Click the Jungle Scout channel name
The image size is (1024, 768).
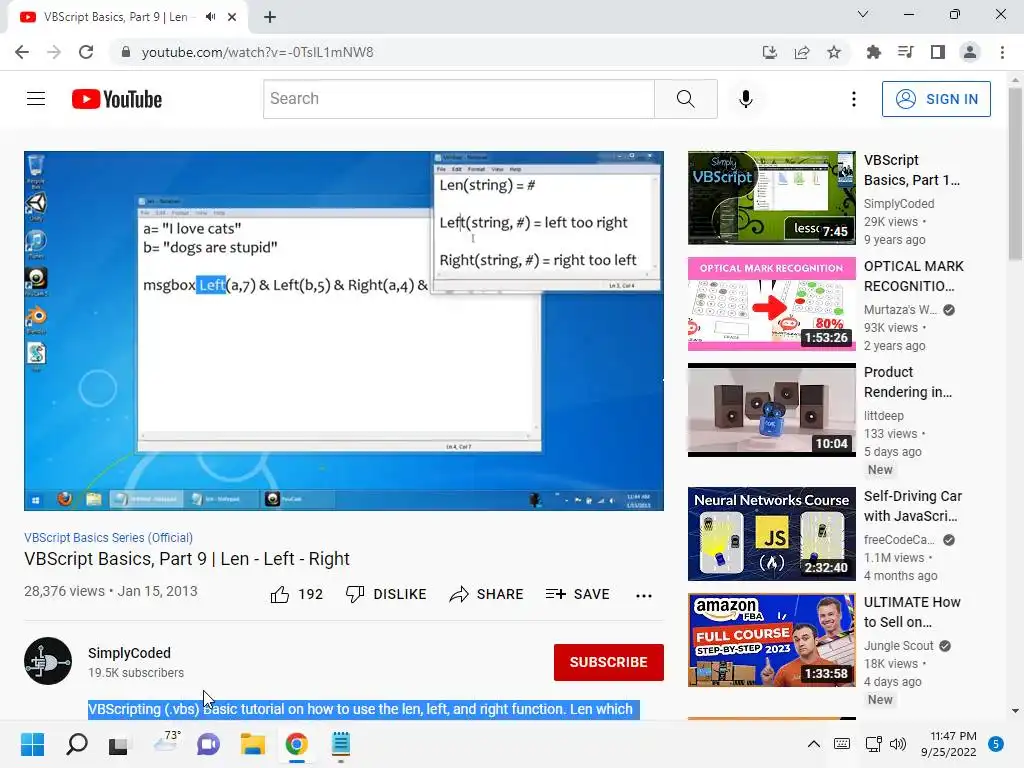(899, 645)
